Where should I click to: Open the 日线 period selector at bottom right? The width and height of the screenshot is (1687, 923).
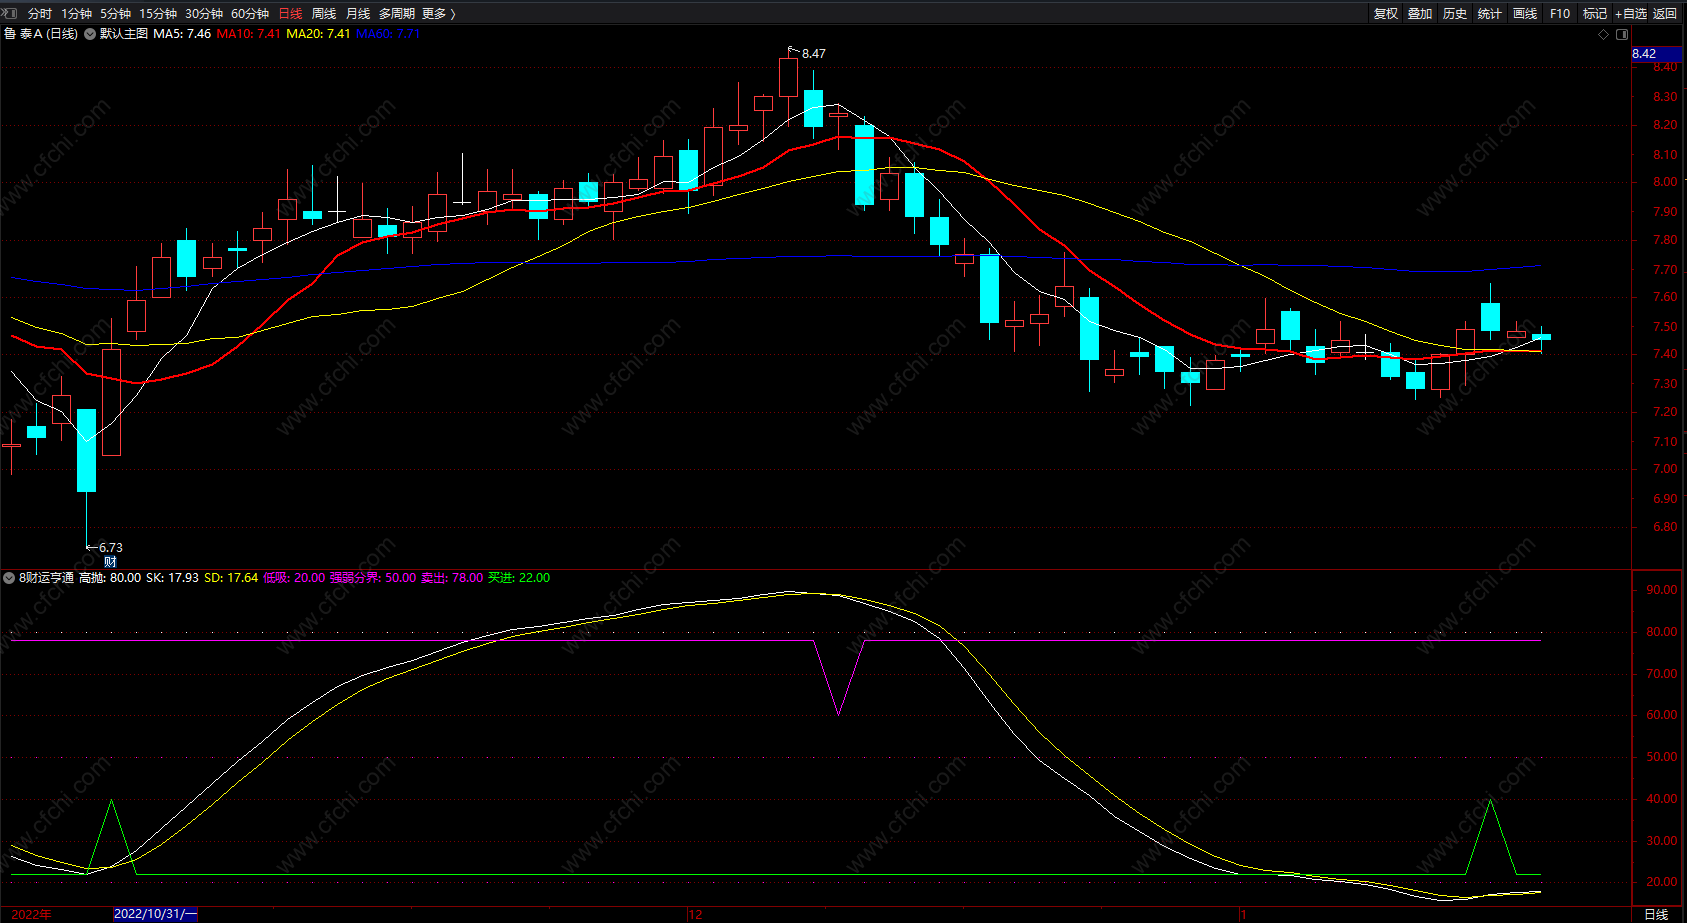click(1656, 914)
